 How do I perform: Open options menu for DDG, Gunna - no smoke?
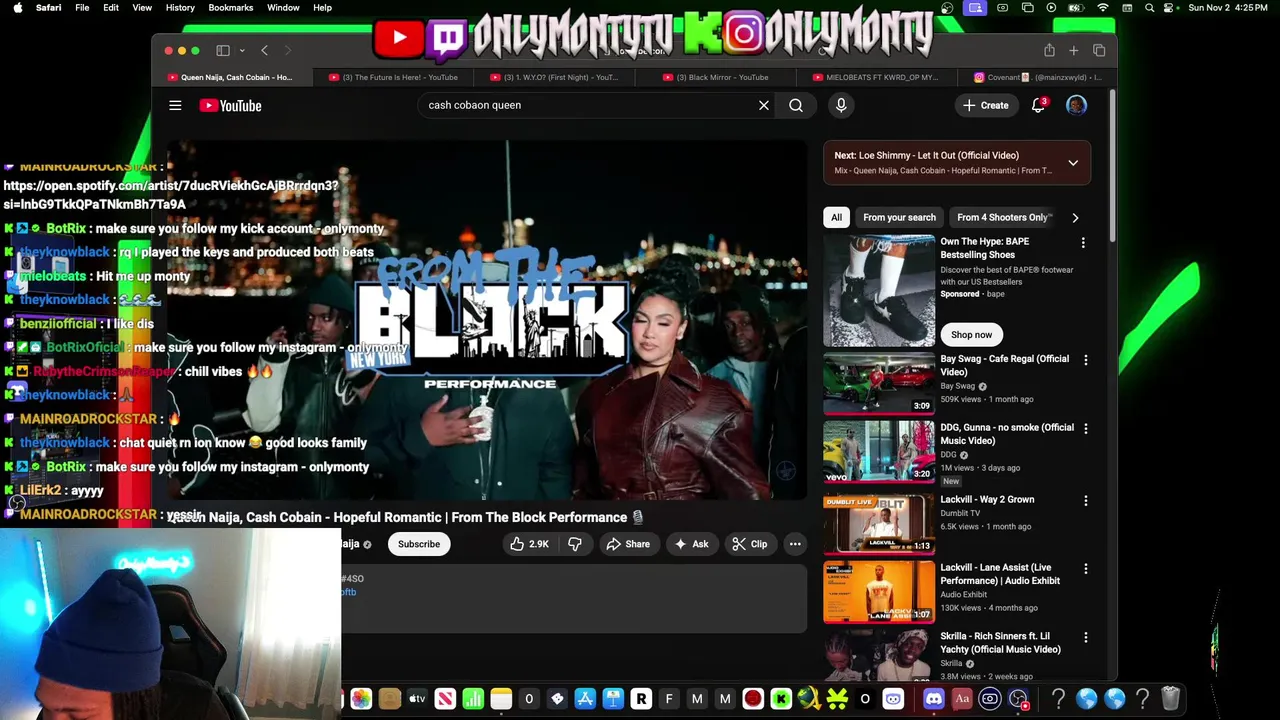pos(1085,428)
